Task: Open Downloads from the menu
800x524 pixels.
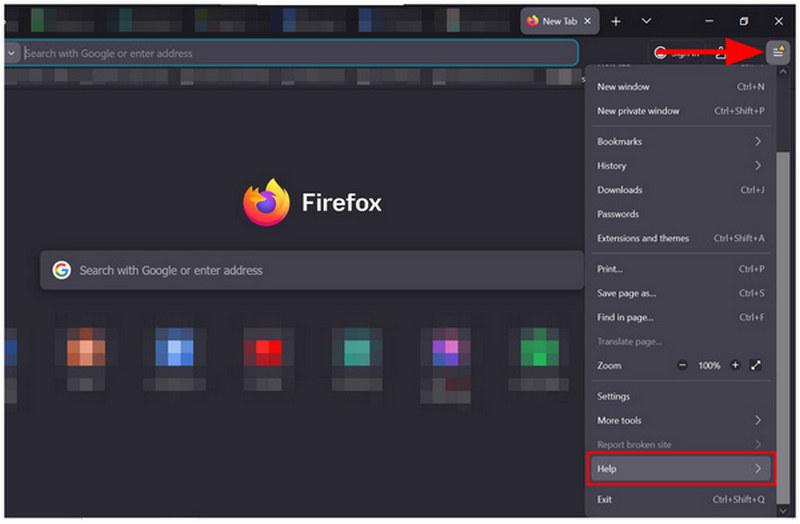Action: (x=681, y=190)
